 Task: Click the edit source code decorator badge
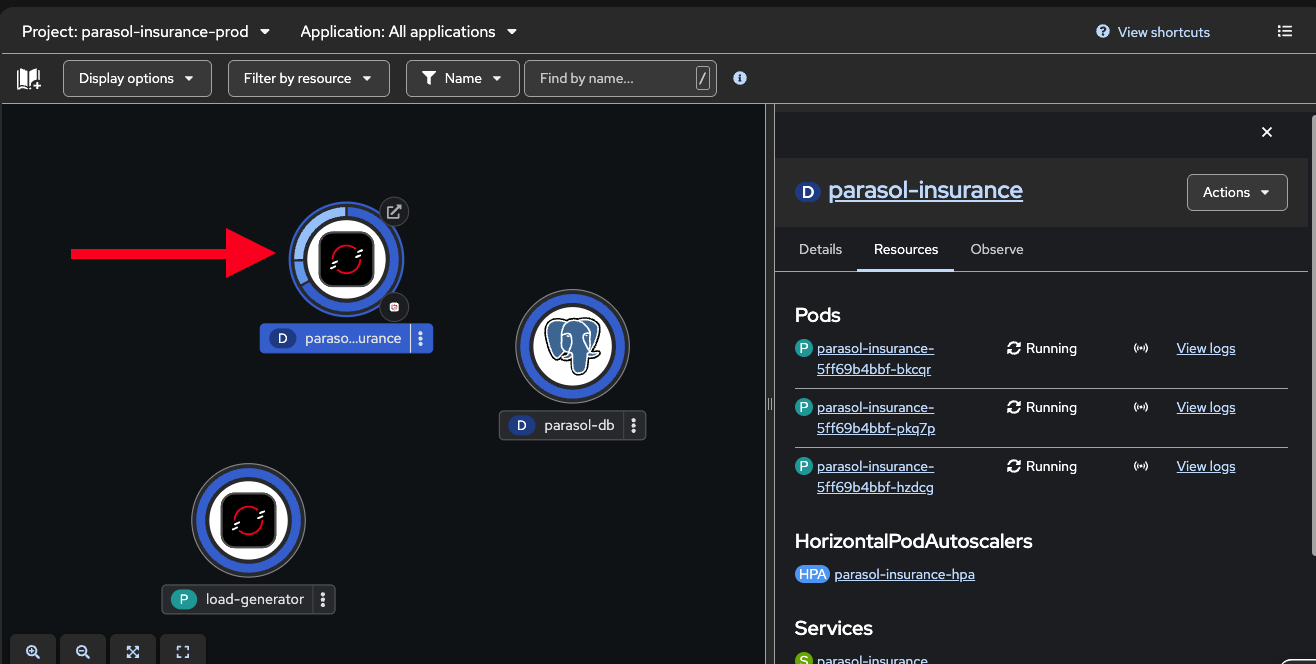(x=395, y=307)
